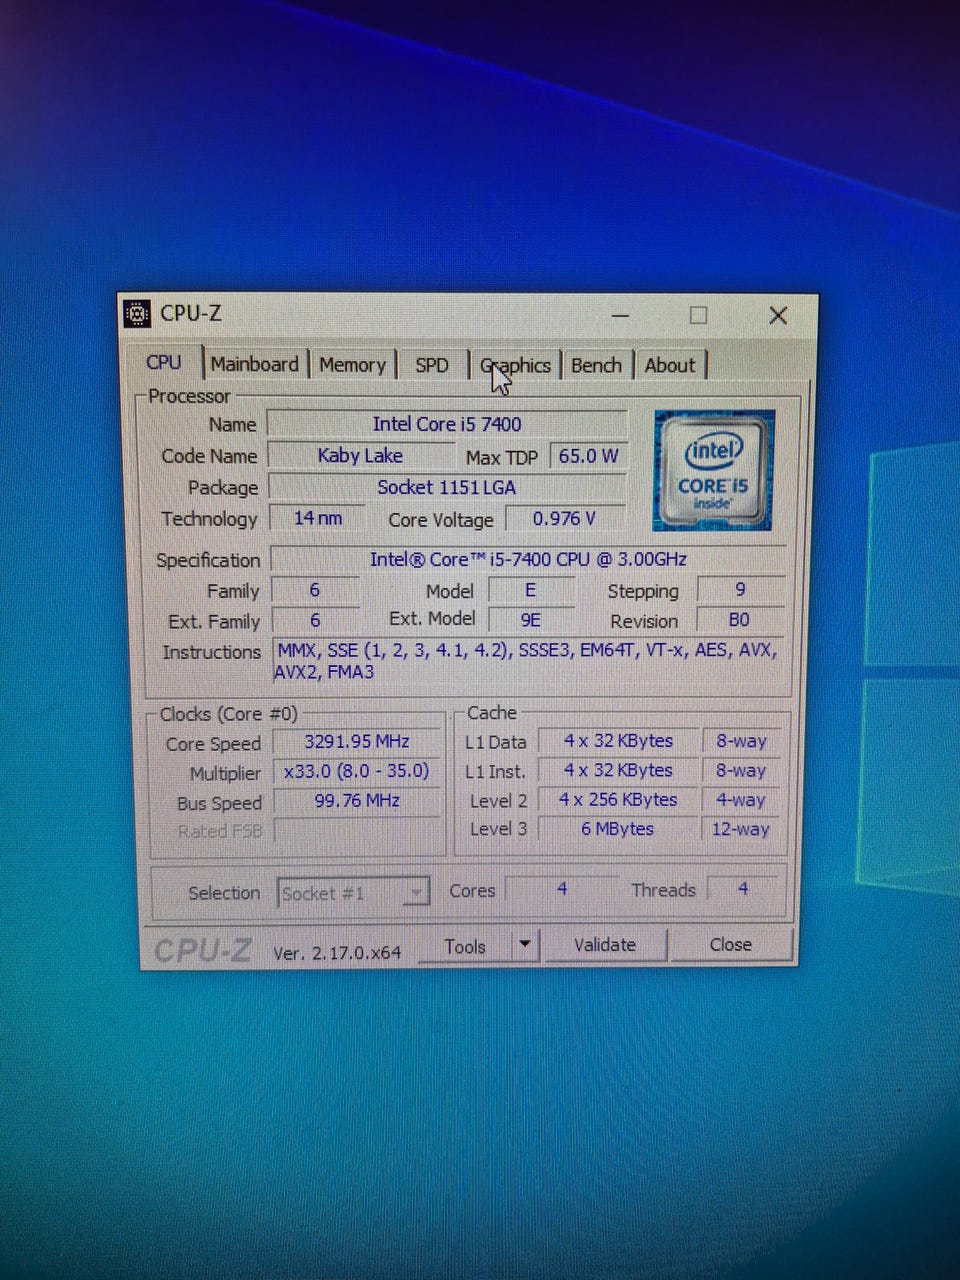This screenshot has width=960, height=1280.
Task: Click the Validate button
Action: click(605, 945)
